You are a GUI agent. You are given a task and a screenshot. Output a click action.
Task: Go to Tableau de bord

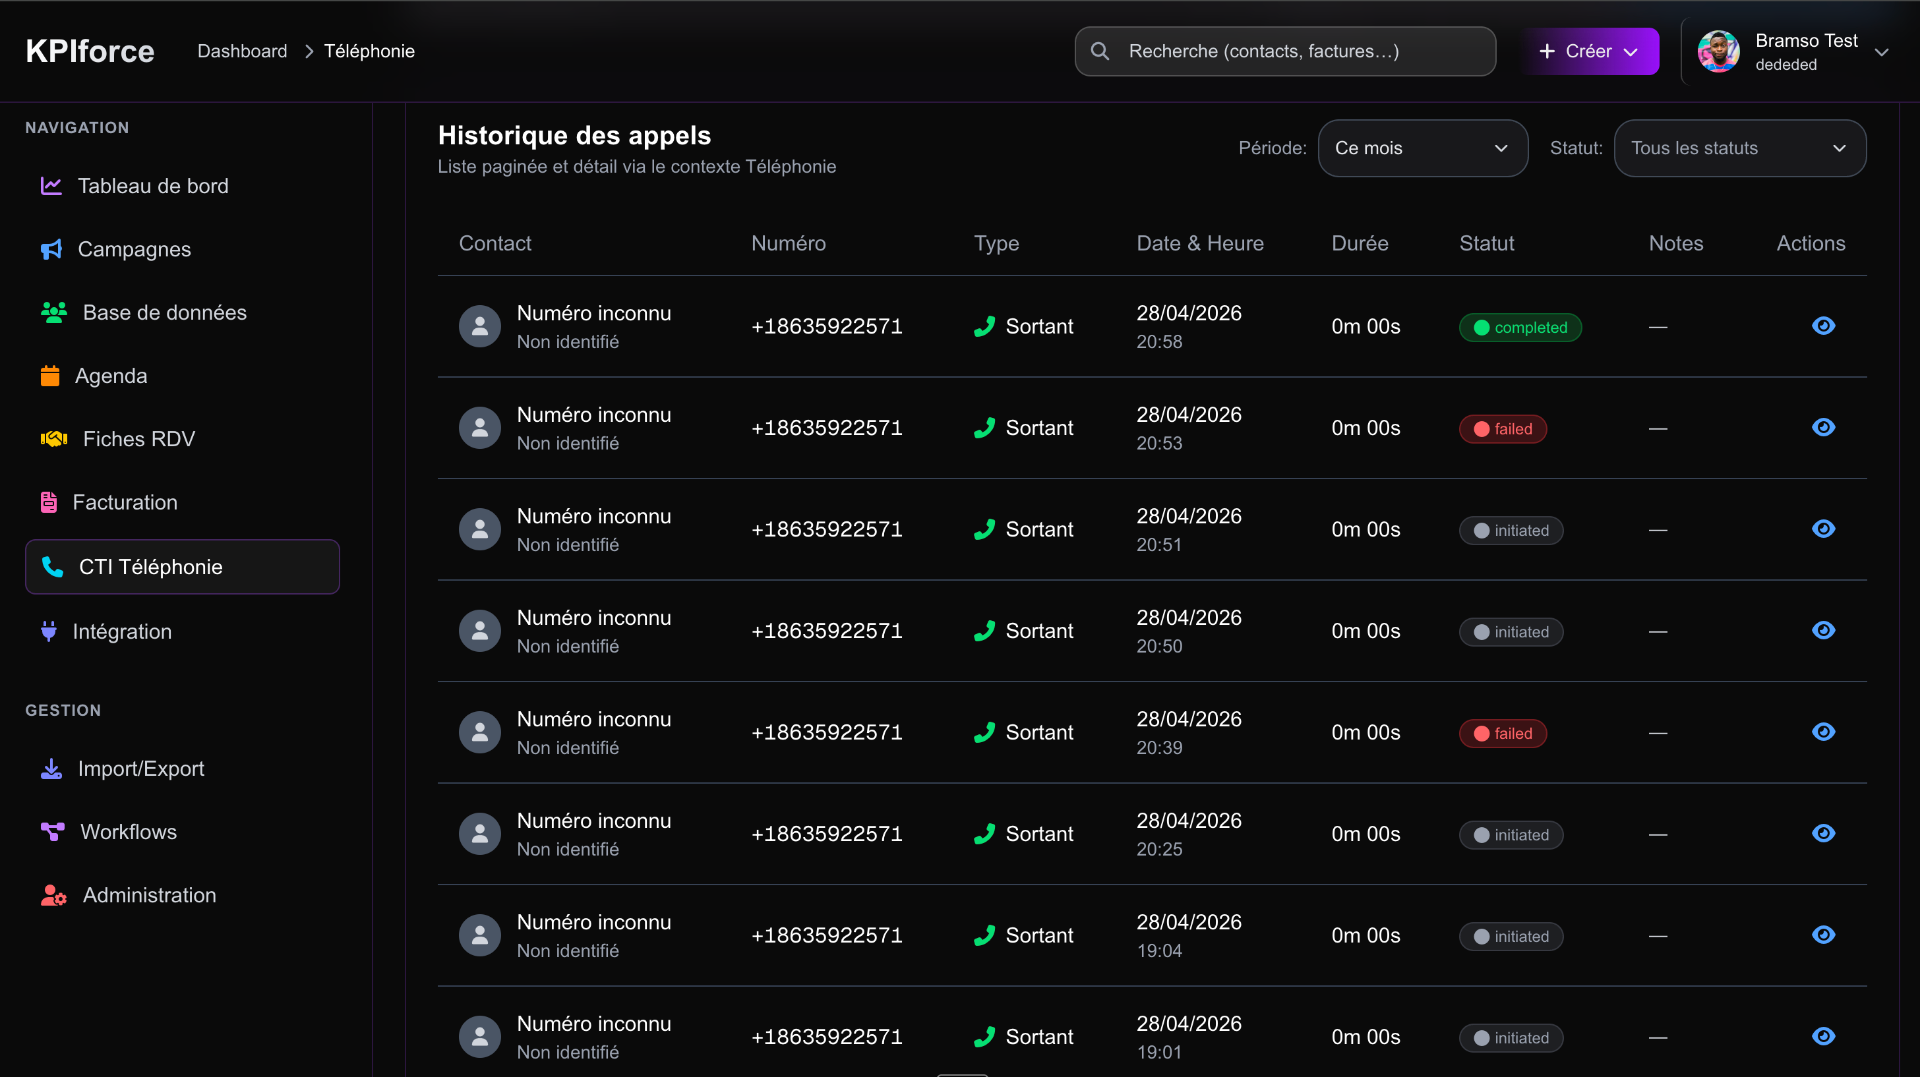coord(153,186)
